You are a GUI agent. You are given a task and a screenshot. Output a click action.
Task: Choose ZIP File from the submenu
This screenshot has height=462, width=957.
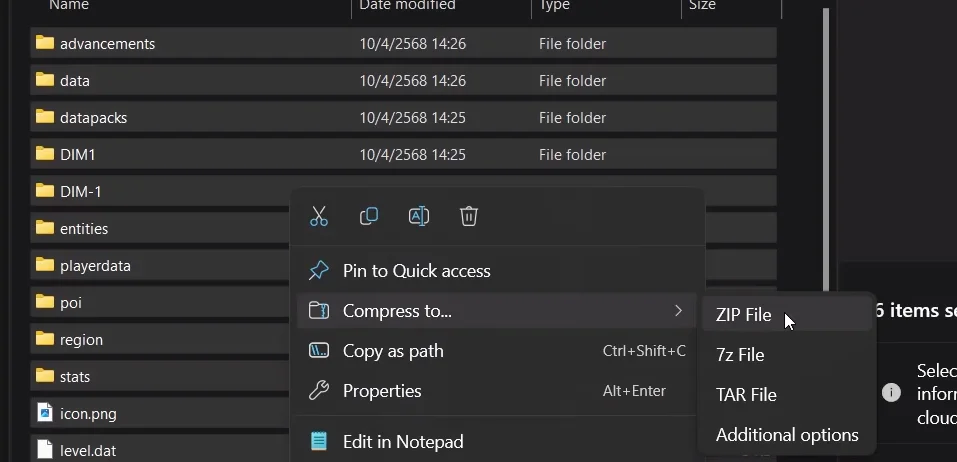(x=743, y=315)
